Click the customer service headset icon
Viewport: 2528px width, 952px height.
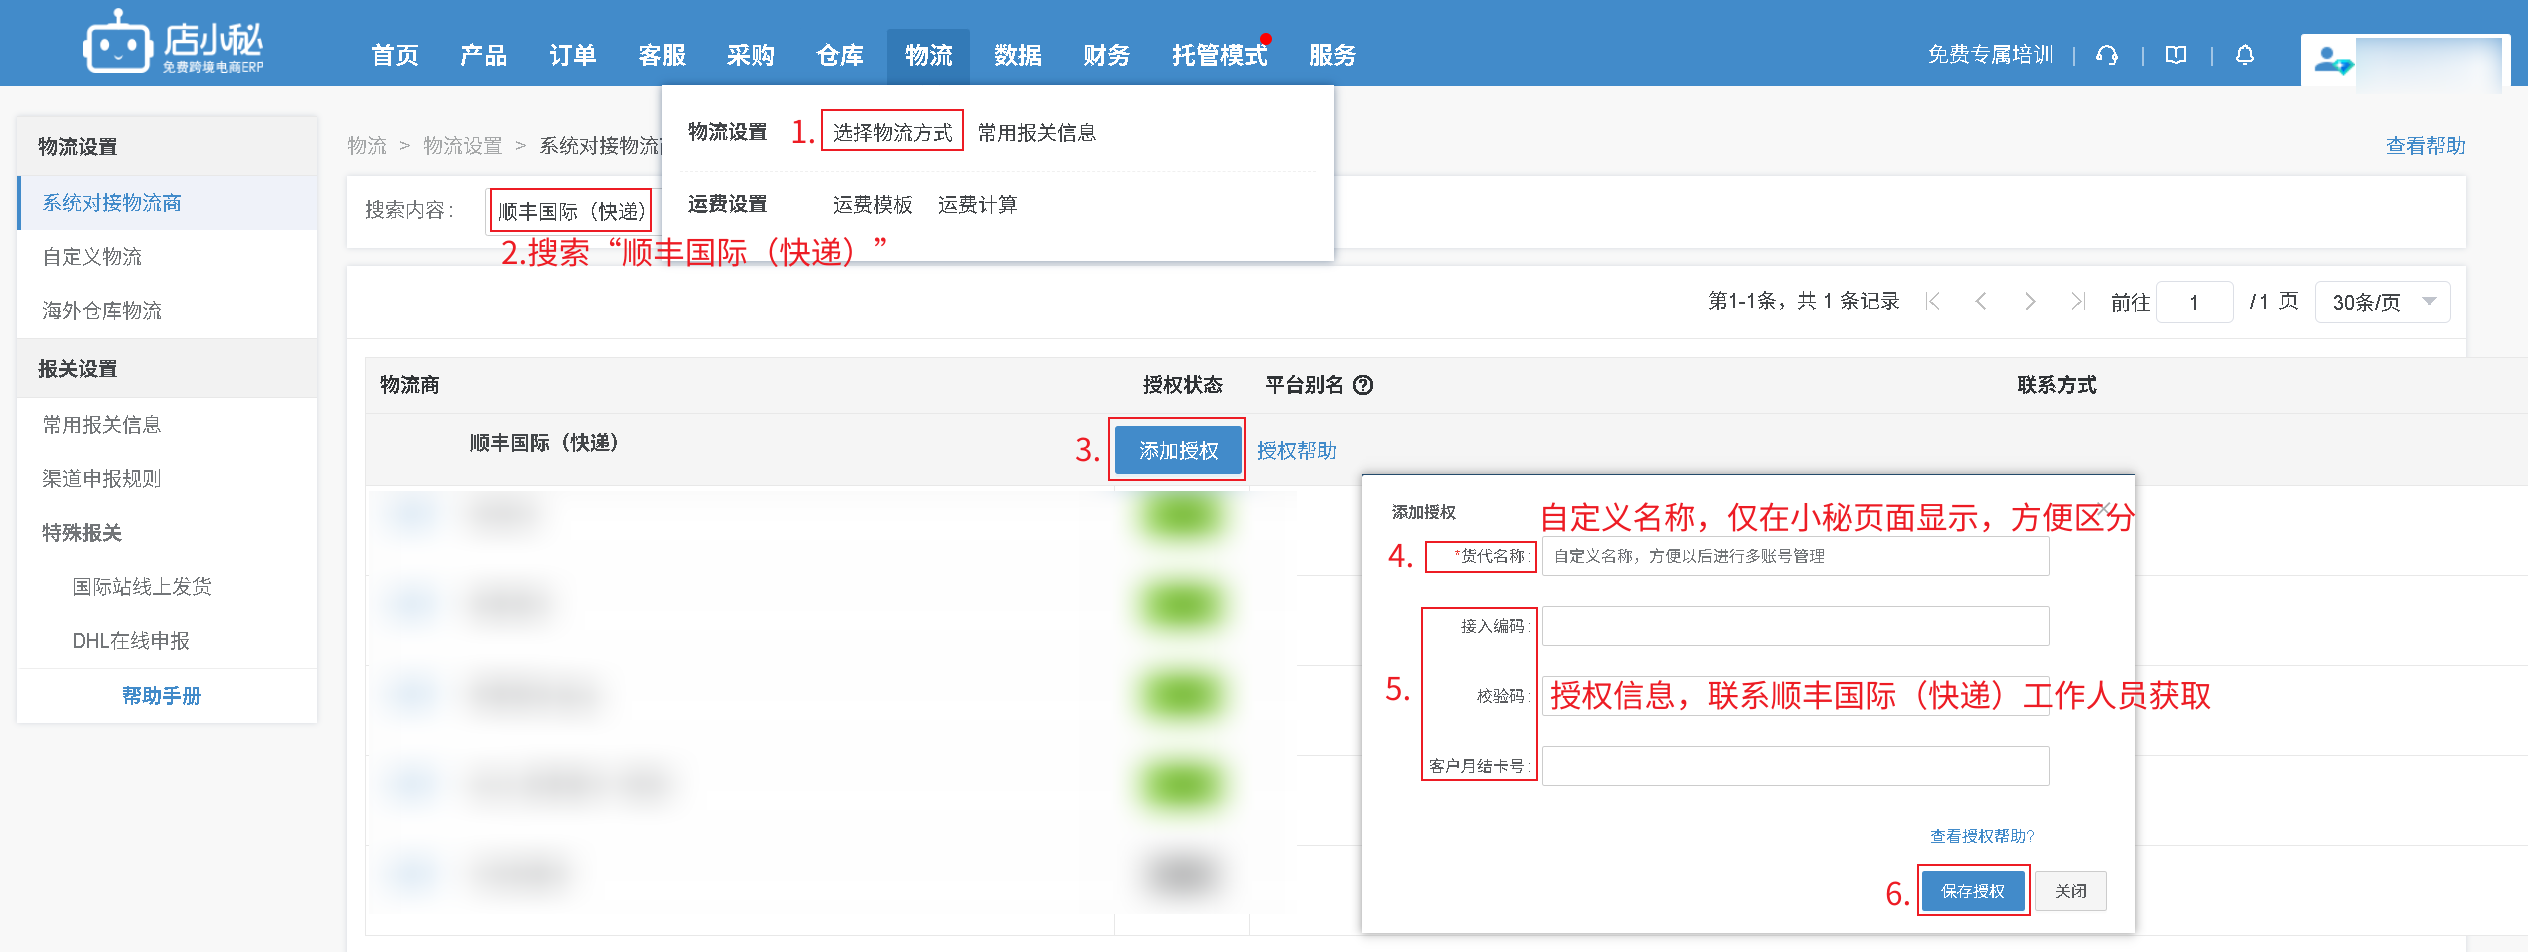tap(2107, 55)
